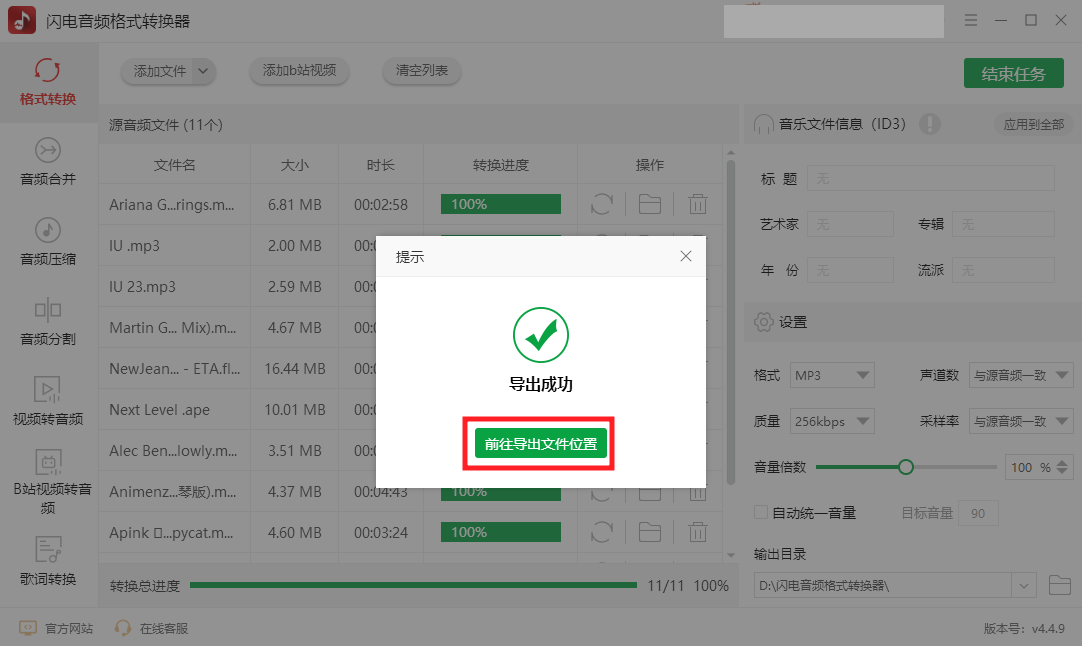
Task: Click the volume percentage stepper arrows
Action: click(1062, 467)
